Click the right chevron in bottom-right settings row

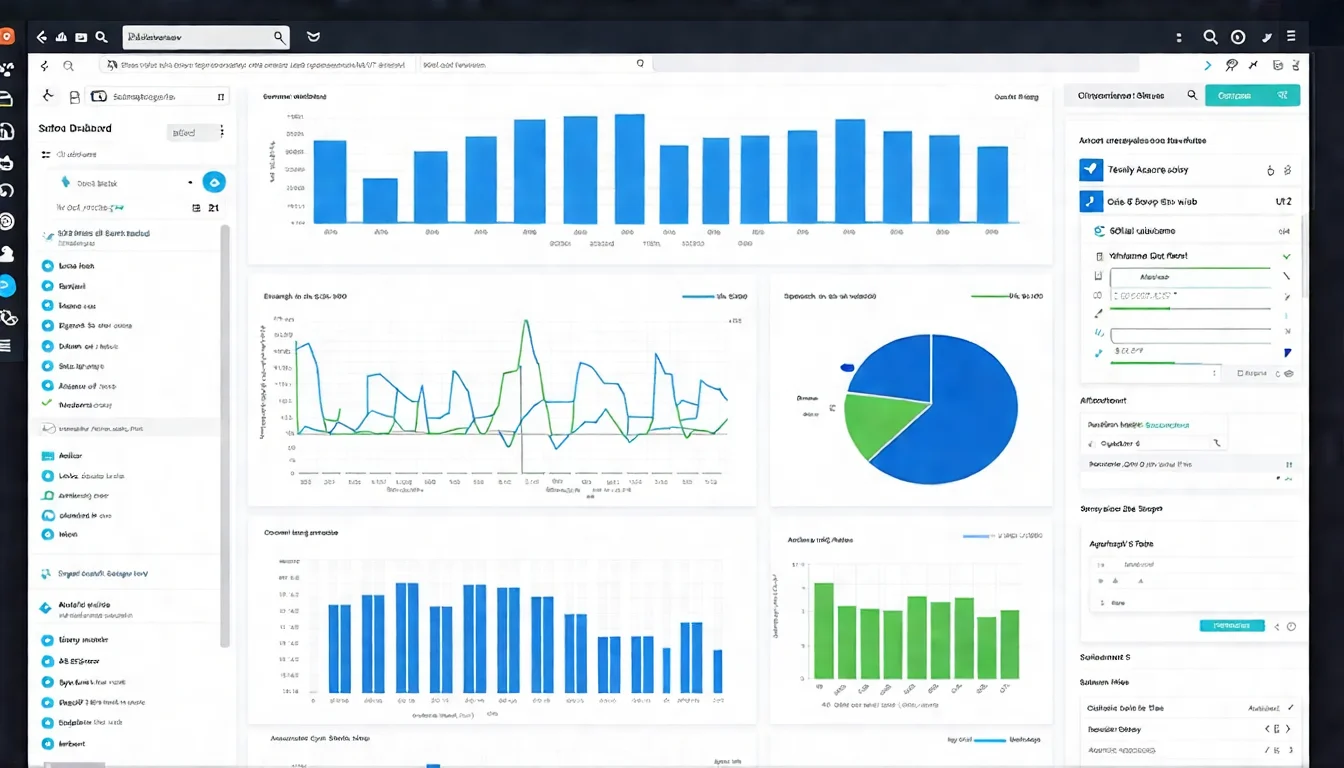pos(1288,729)
